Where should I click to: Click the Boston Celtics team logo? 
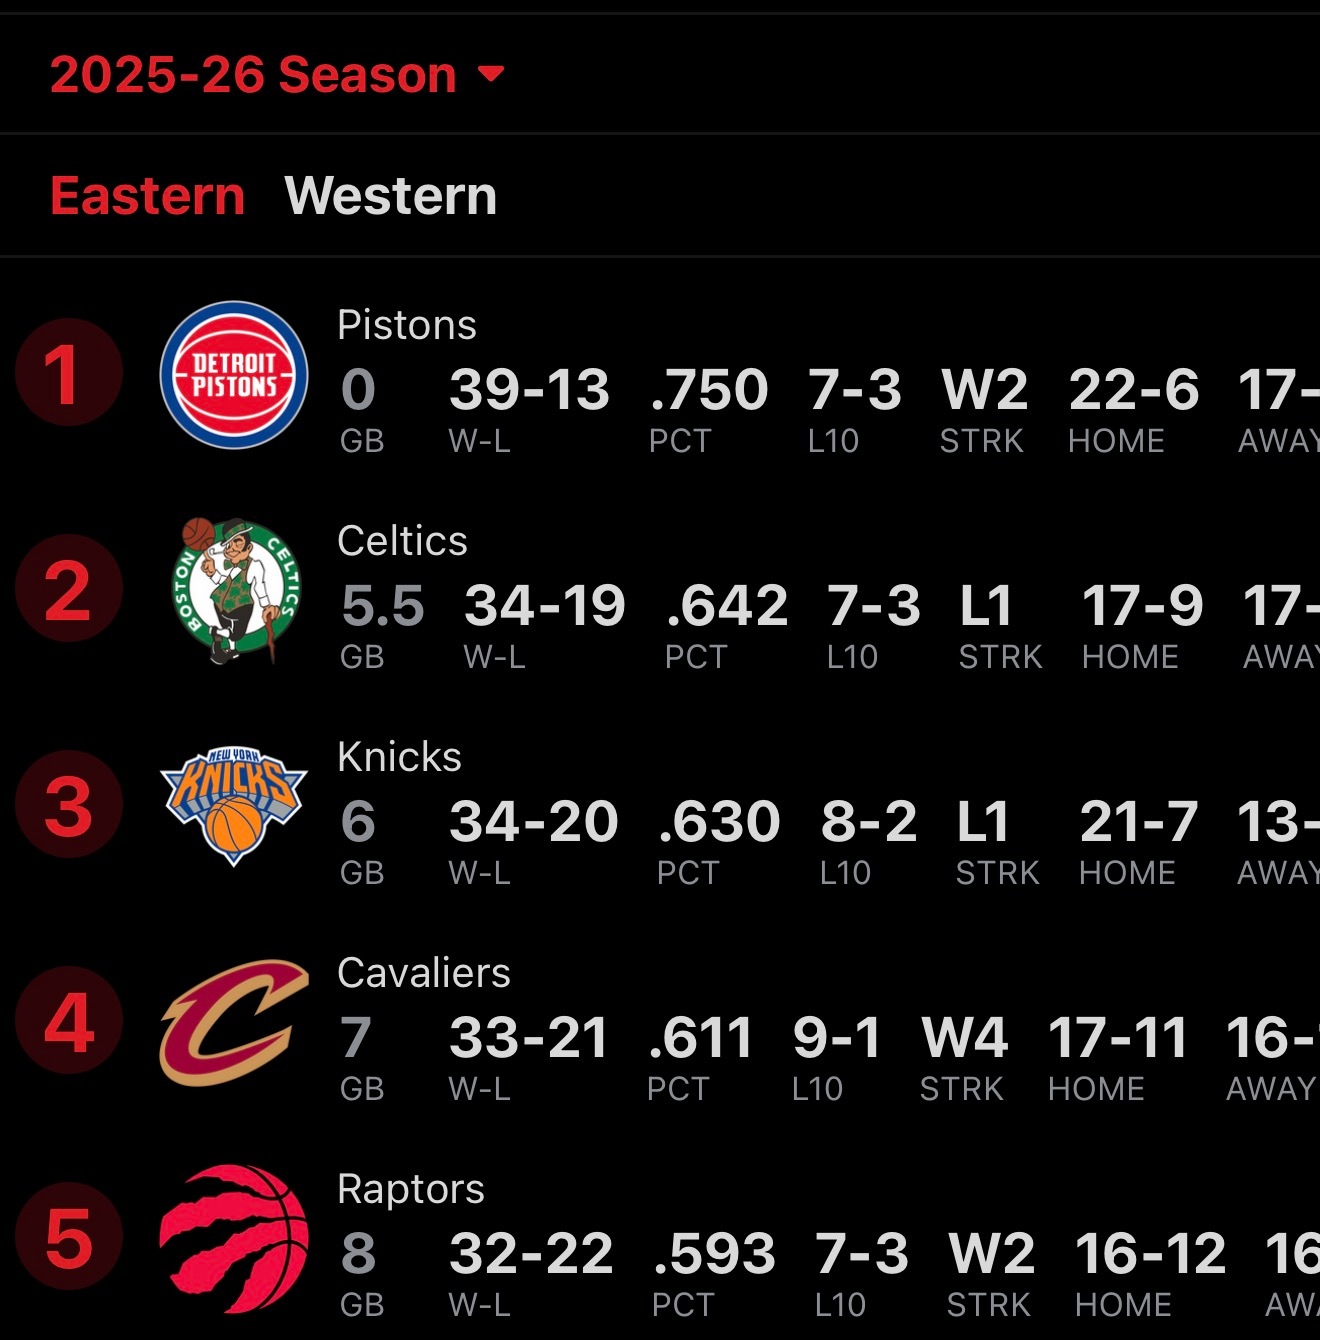click(x=236, y=590)
